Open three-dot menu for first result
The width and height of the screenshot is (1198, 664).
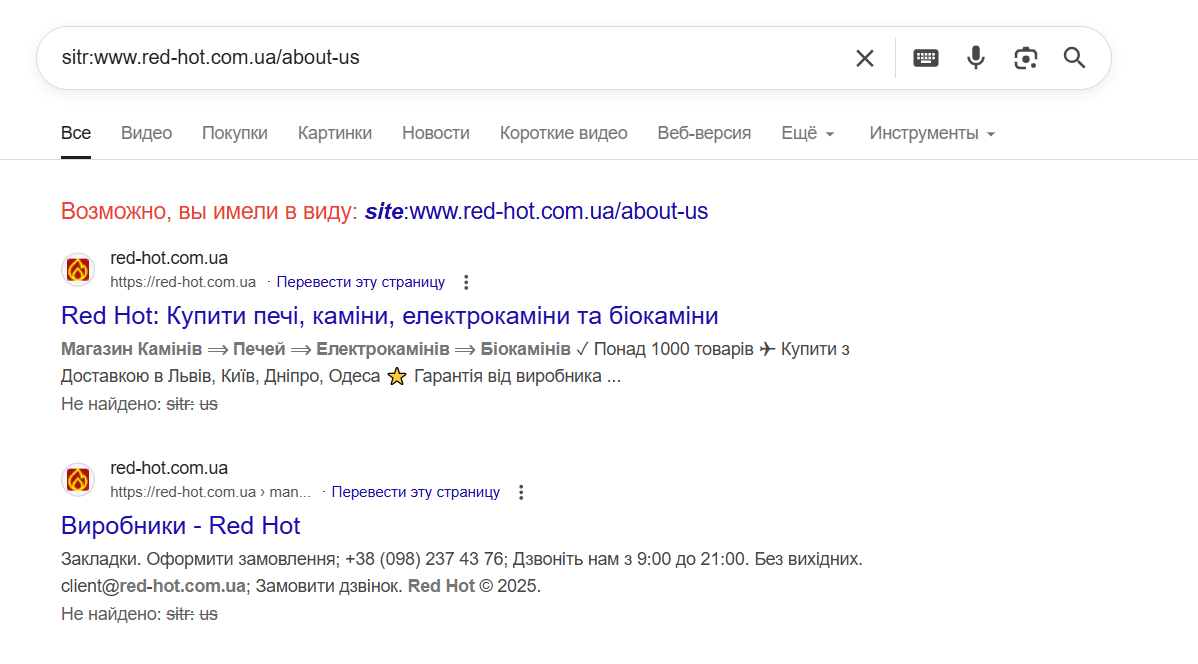click(466, 282)
